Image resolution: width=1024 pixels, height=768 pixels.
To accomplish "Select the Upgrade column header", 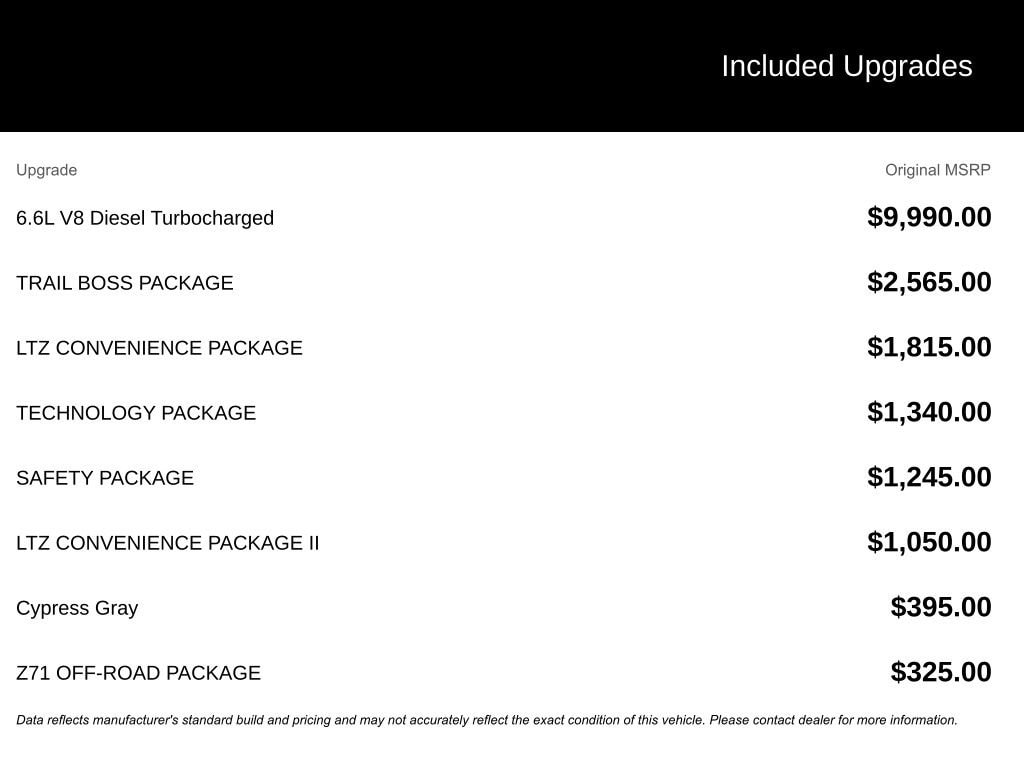I will (x=46, y=170).
